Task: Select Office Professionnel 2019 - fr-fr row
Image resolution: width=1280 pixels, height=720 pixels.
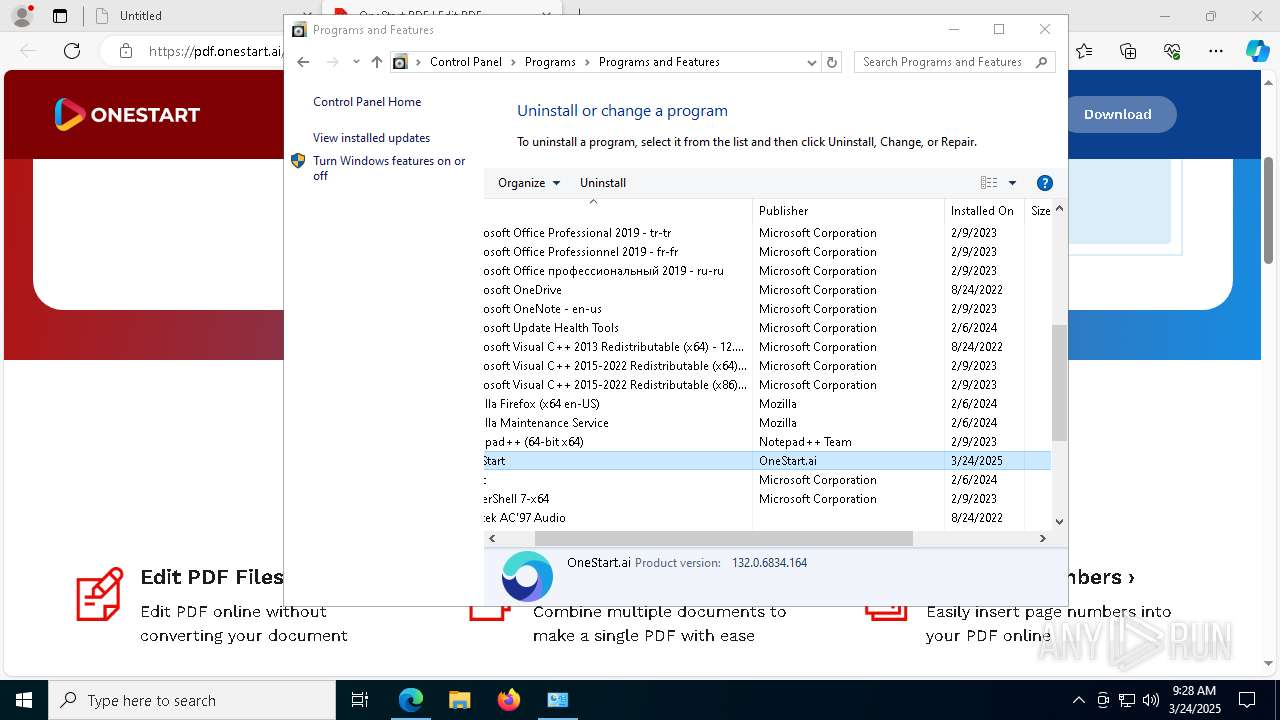Action: coord(767,252)
